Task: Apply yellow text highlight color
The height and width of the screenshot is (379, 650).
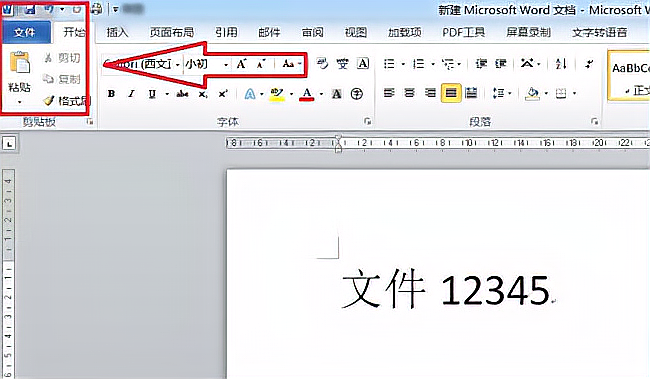Action: point(276,94)
